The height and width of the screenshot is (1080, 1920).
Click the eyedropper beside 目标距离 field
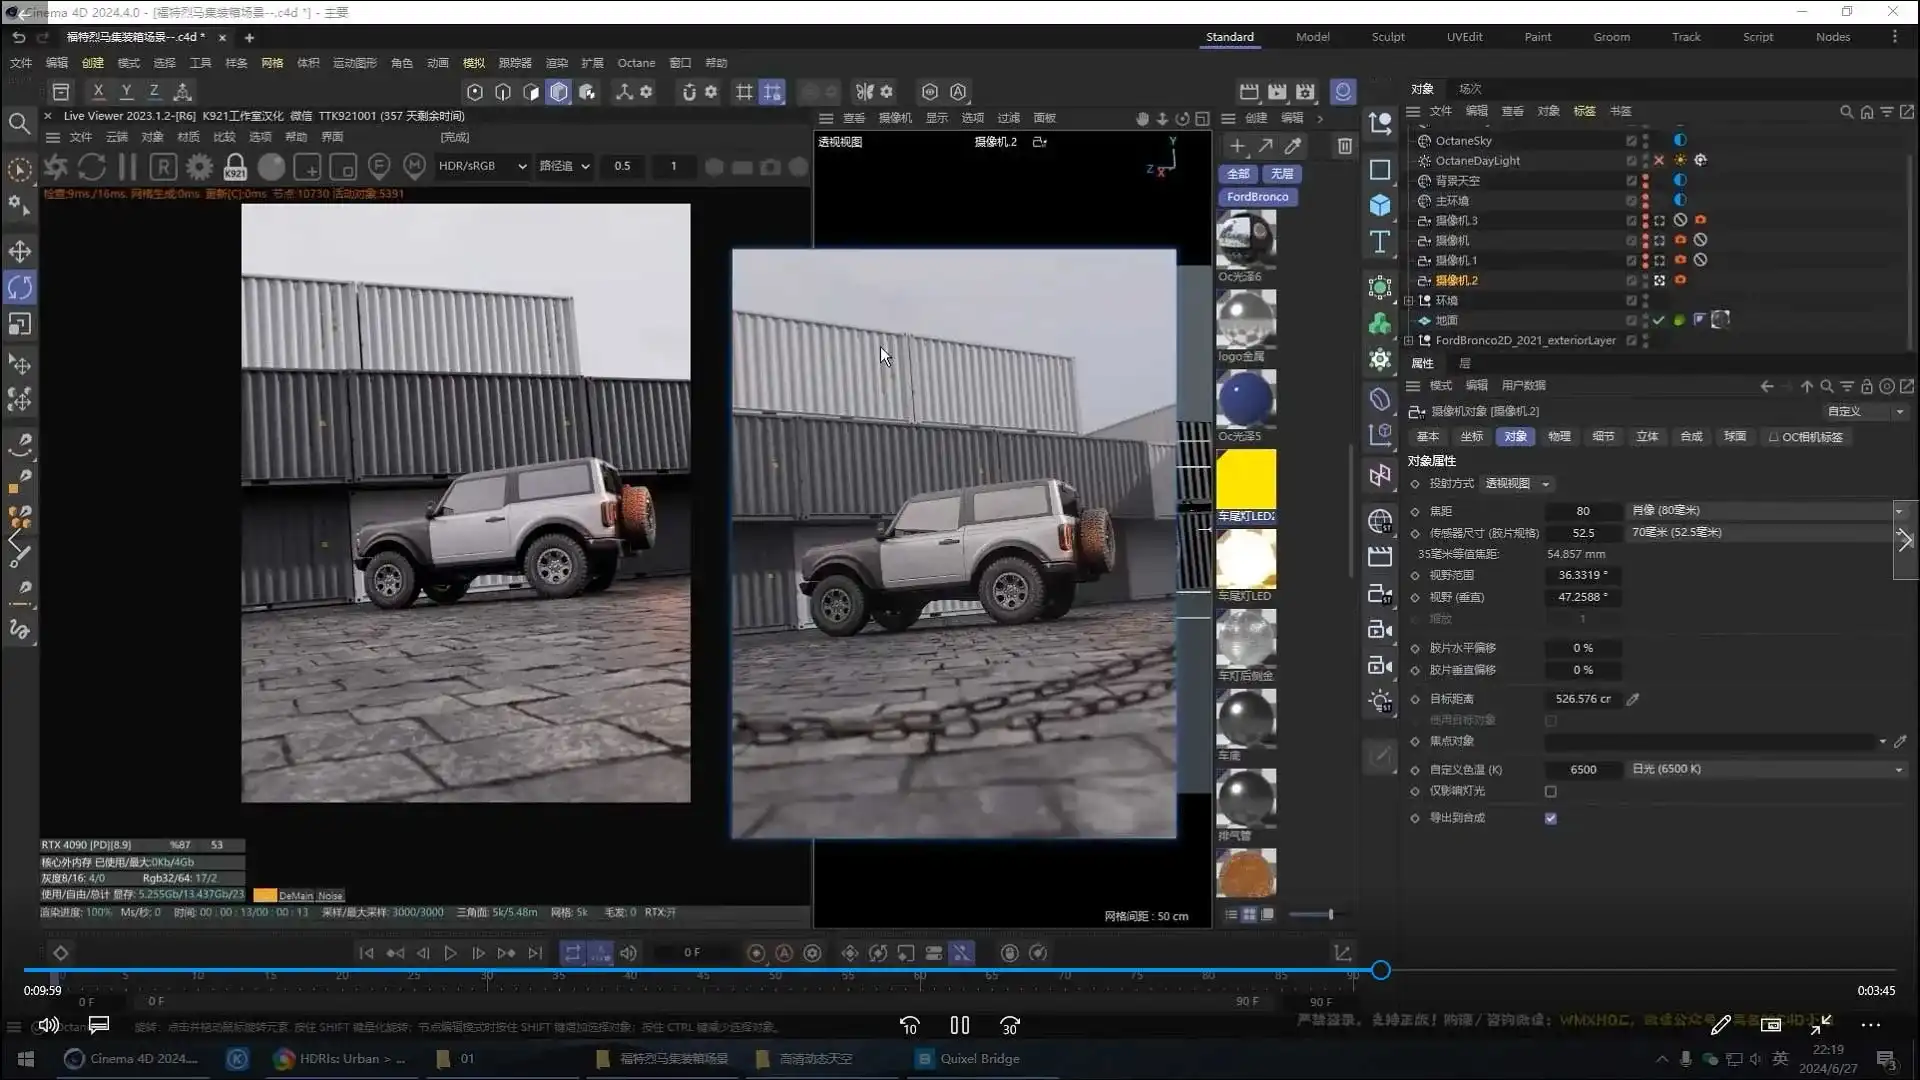(x=1633, y=699)
